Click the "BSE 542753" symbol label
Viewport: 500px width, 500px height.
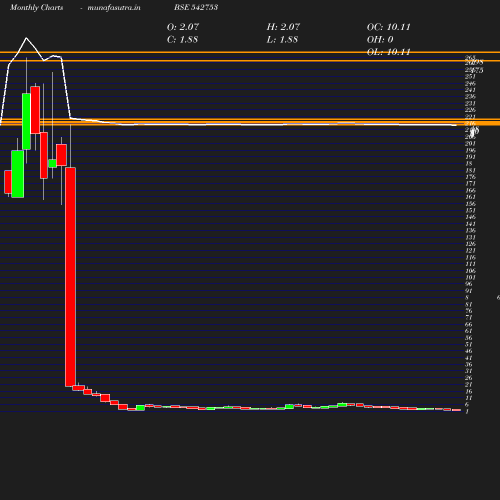tap(196, 7)
